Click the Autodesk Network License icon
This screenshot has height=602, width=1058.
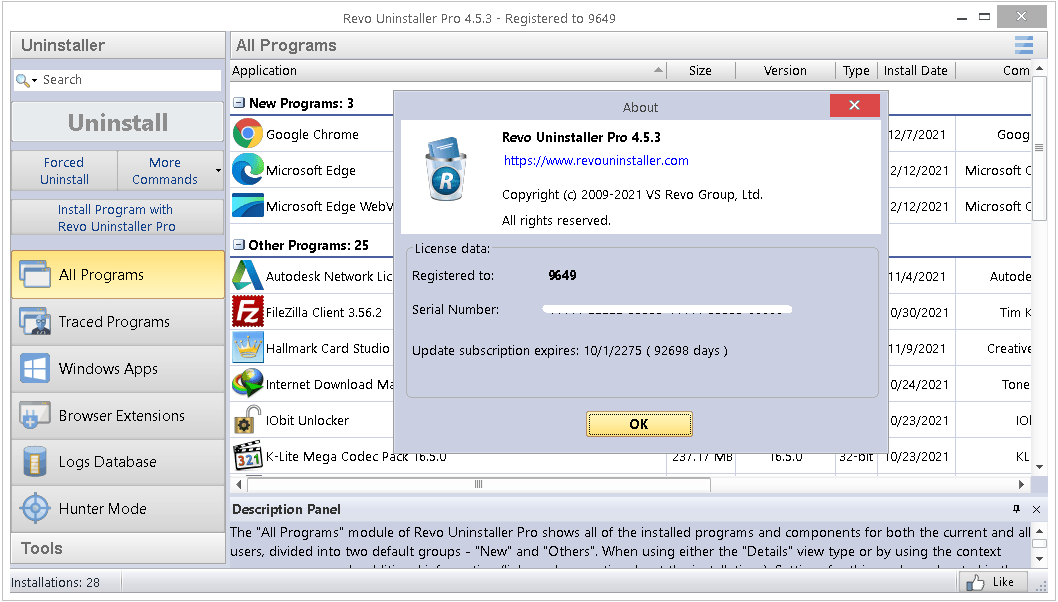248,275
